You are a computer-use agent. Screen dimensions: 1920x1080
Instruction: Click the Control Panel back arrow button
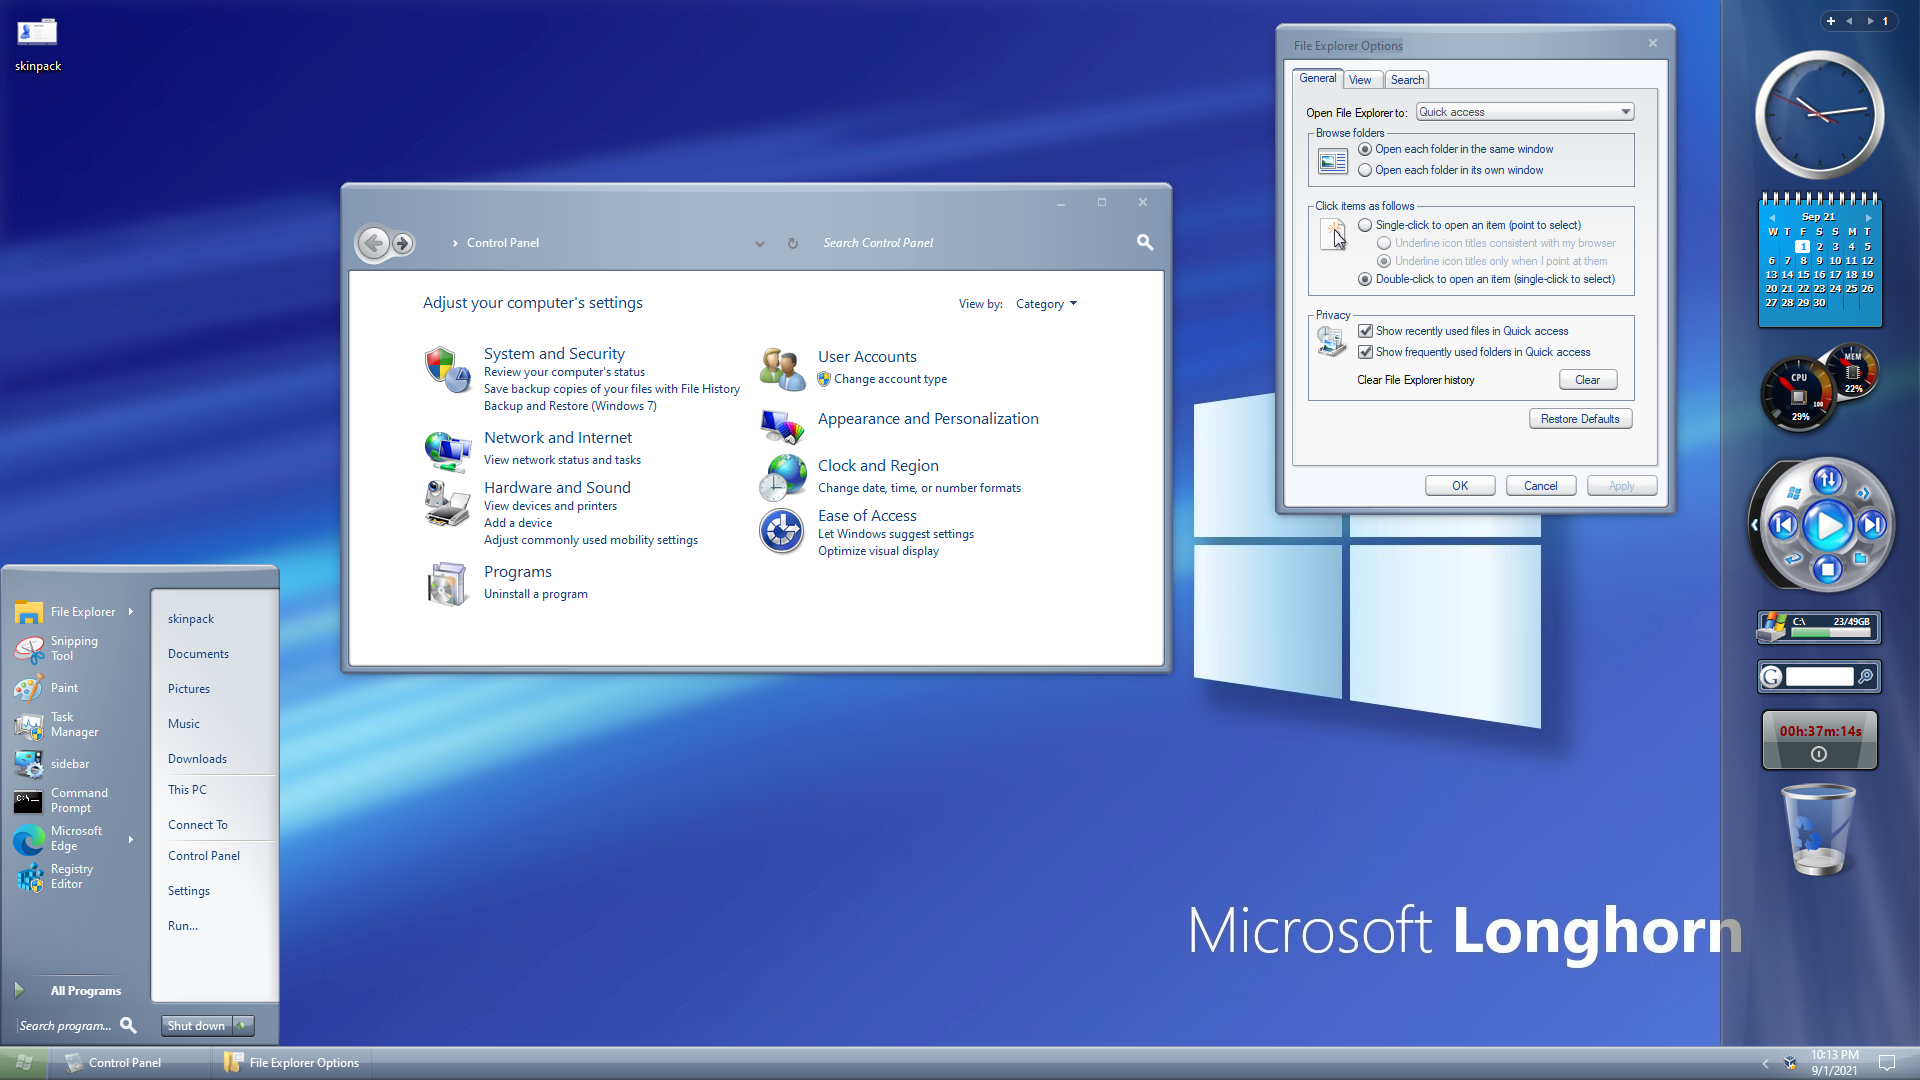[374, 243]
